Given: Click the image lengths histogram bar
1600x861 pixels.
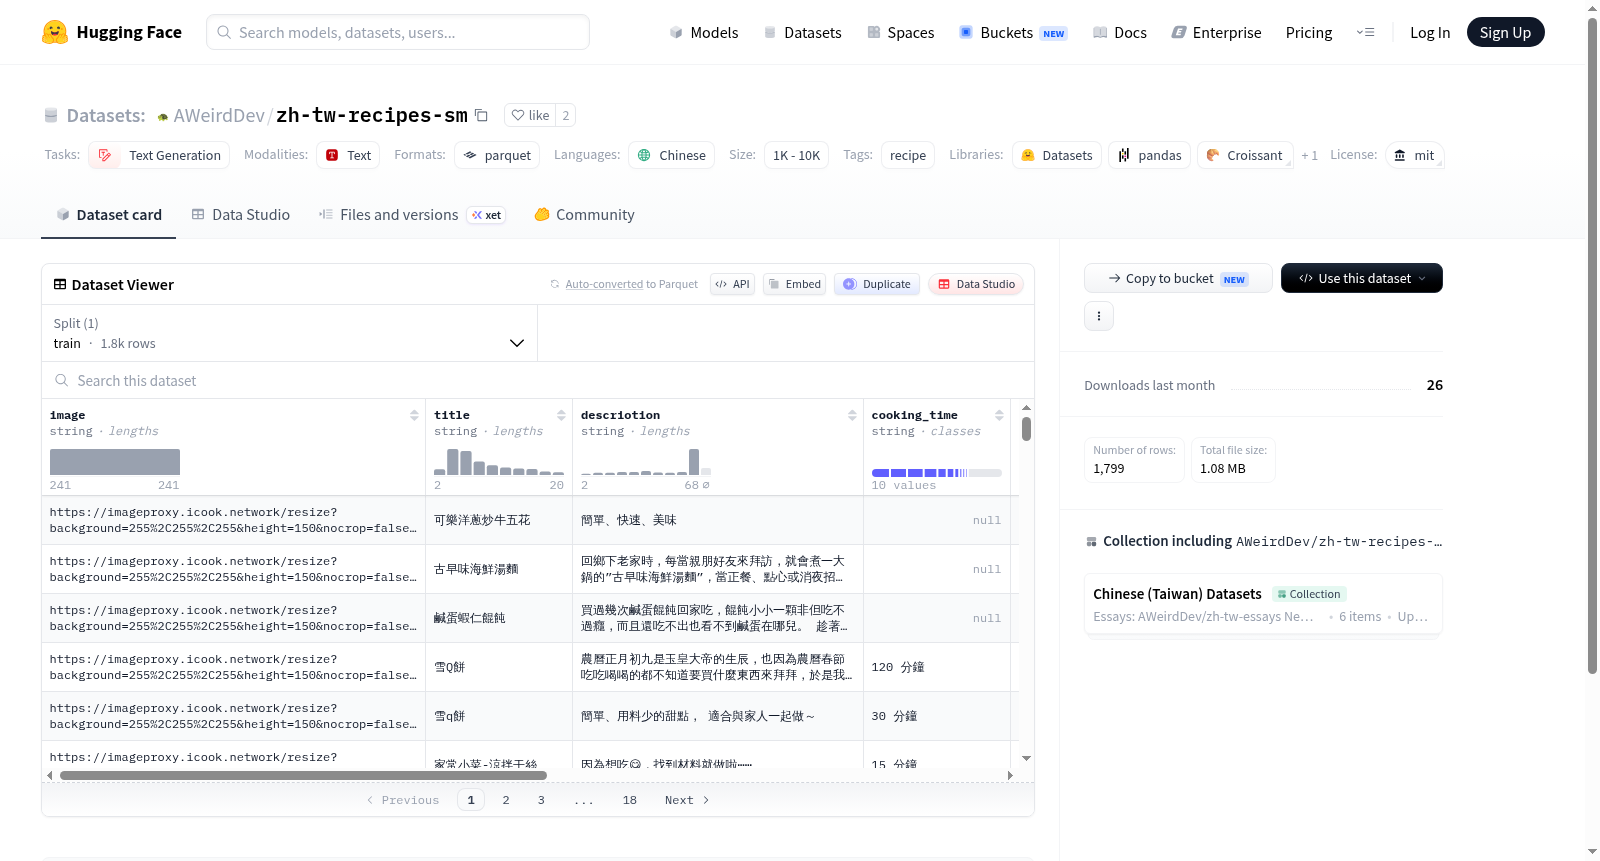Looking at the screenshot, I should pos(115,462).
